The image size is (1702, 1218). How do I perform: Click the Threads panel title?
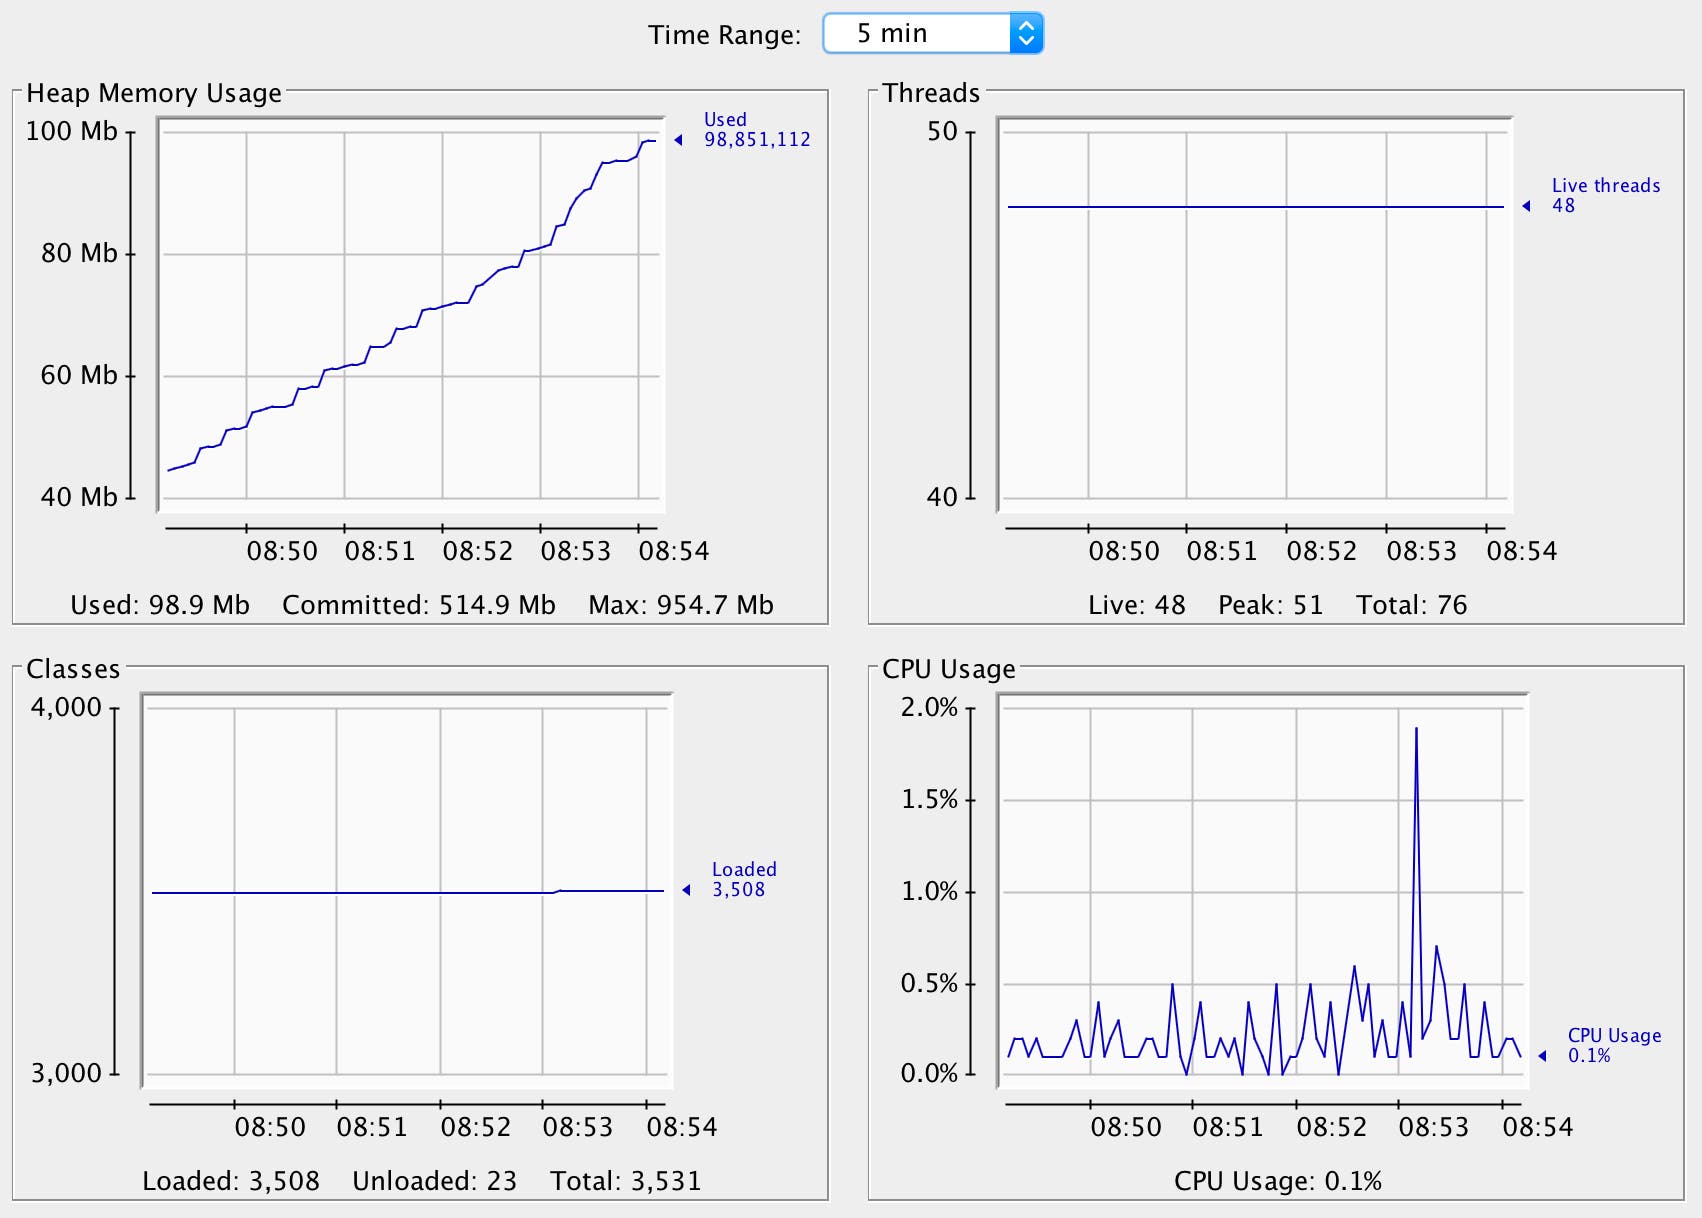[931, 92]
